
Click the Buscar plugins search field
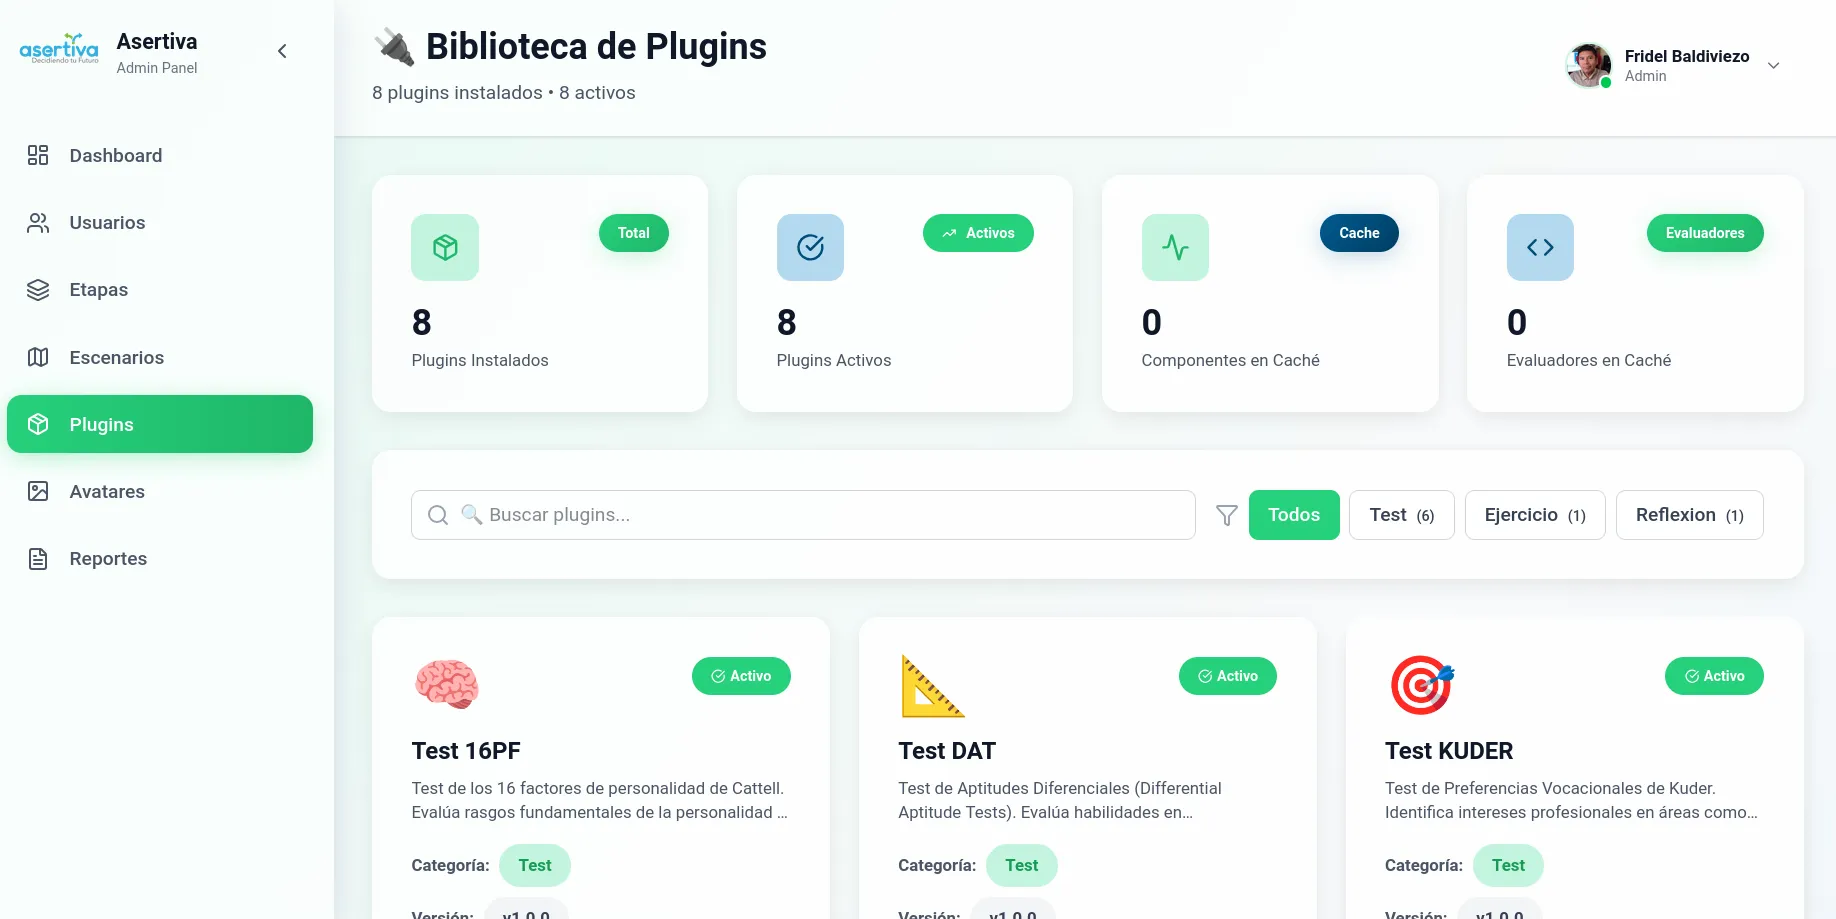coord(820,515)
